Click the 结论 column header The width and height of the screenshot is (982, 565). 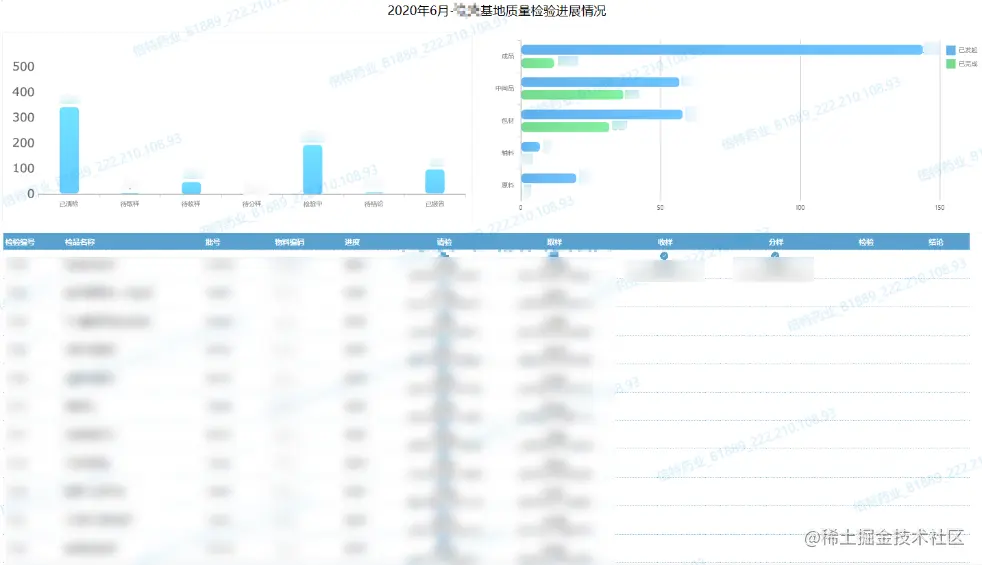(936, 242)
